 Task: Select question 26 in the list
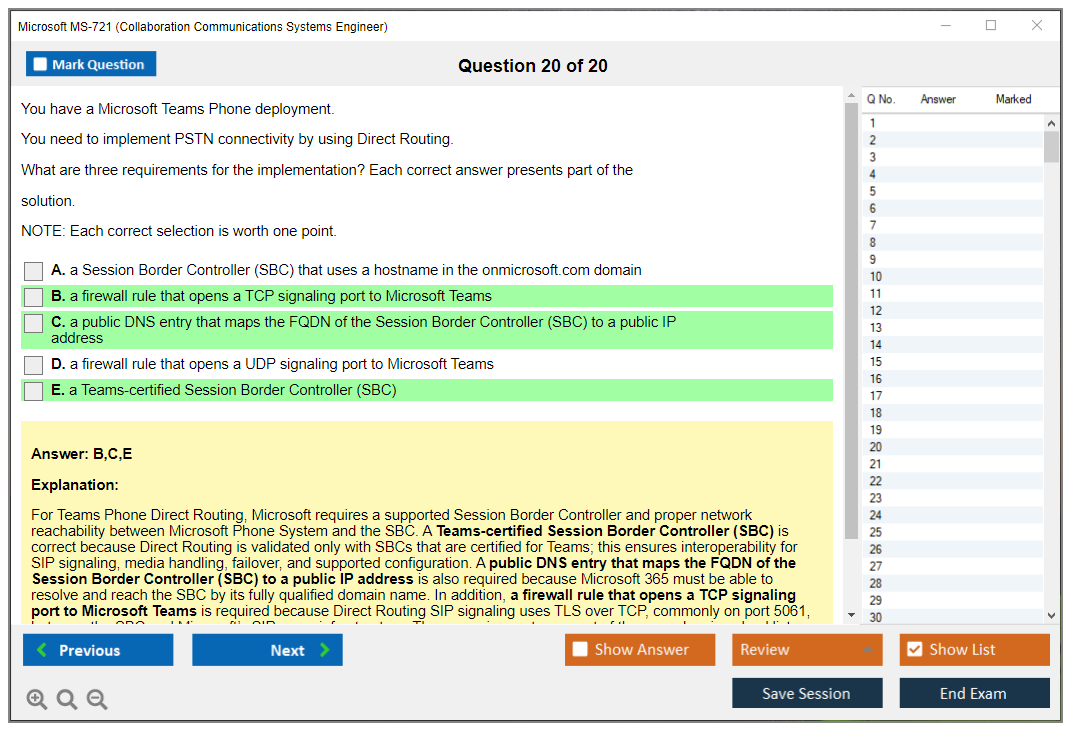tap(953, 549)
